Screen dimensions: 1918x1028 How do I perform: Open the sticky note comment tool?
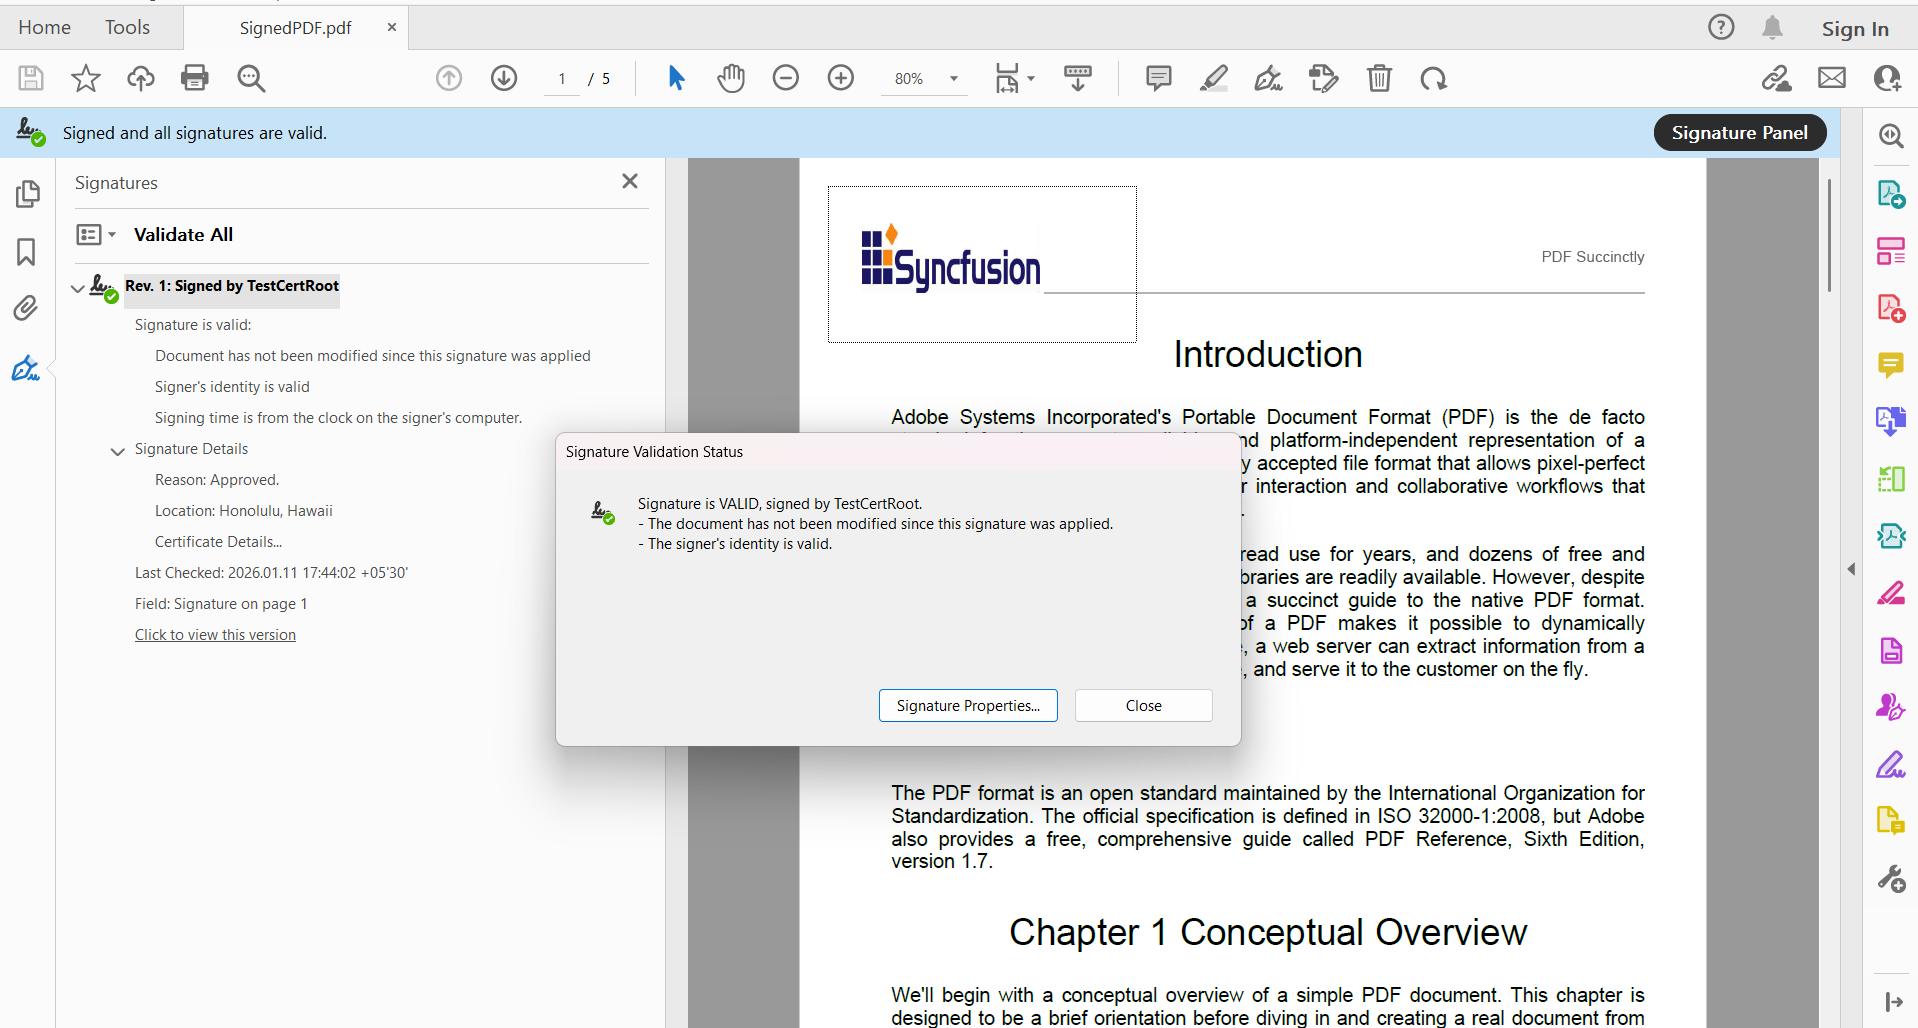tap(1158, 78)
